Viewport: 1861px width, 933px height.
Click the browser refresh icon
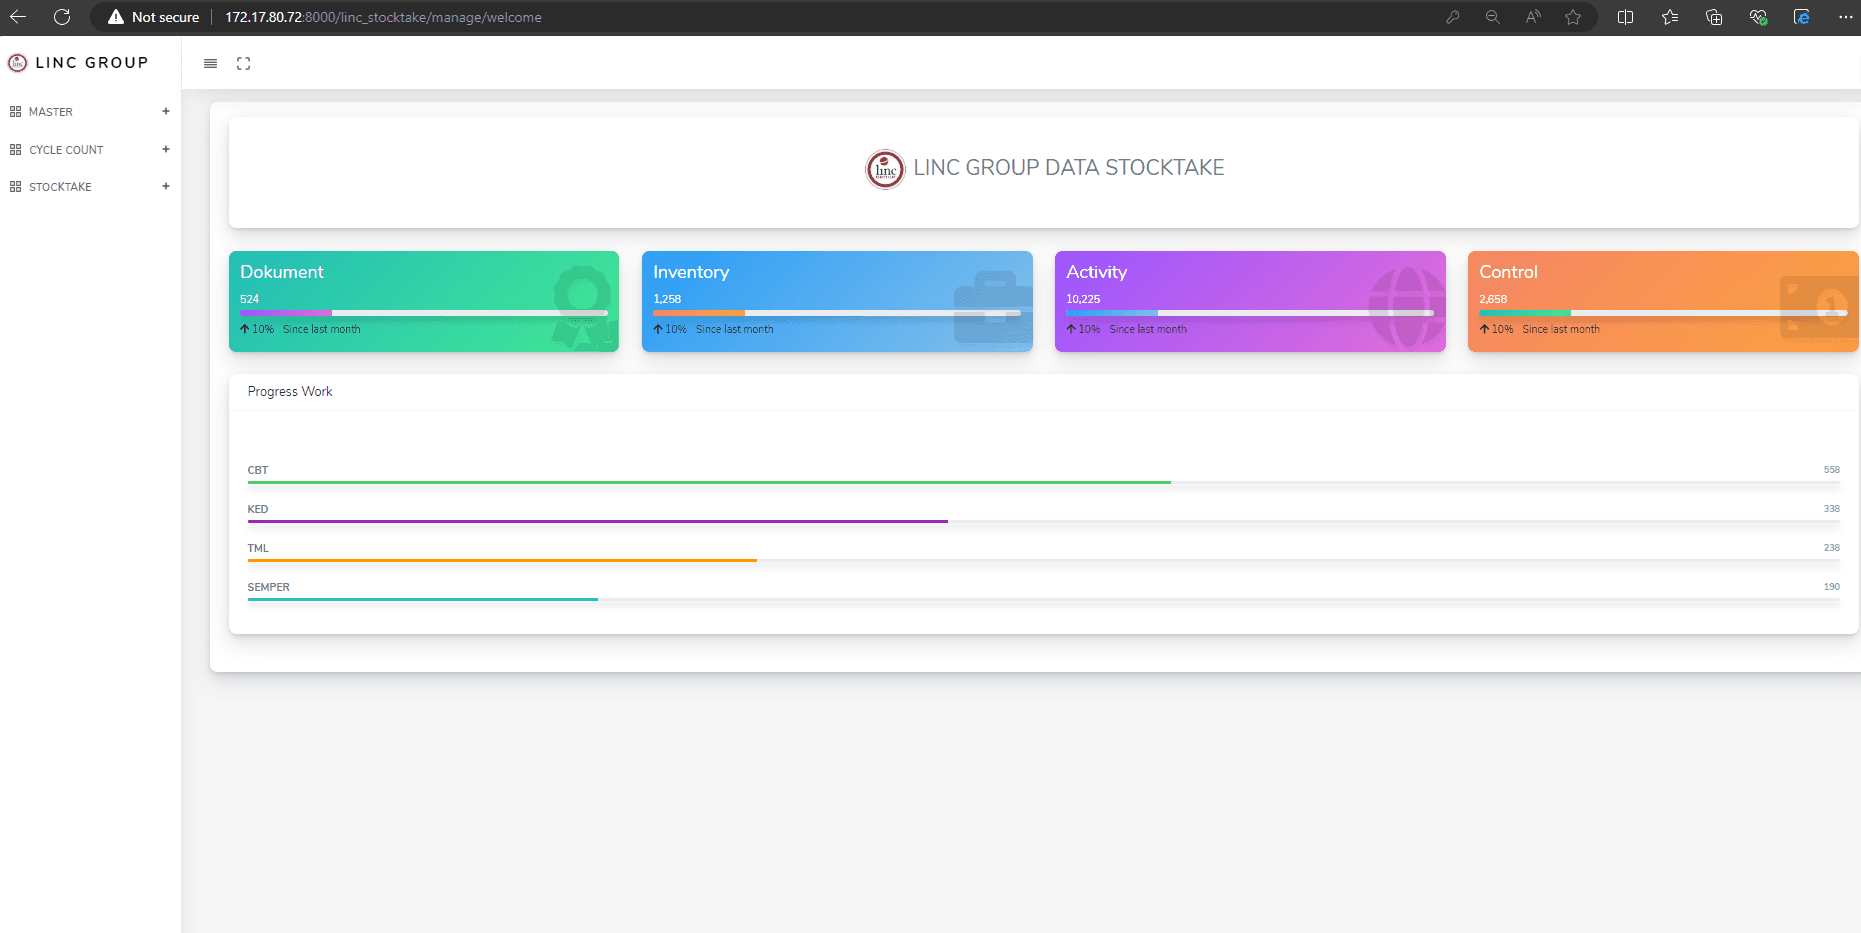(62, 17)
